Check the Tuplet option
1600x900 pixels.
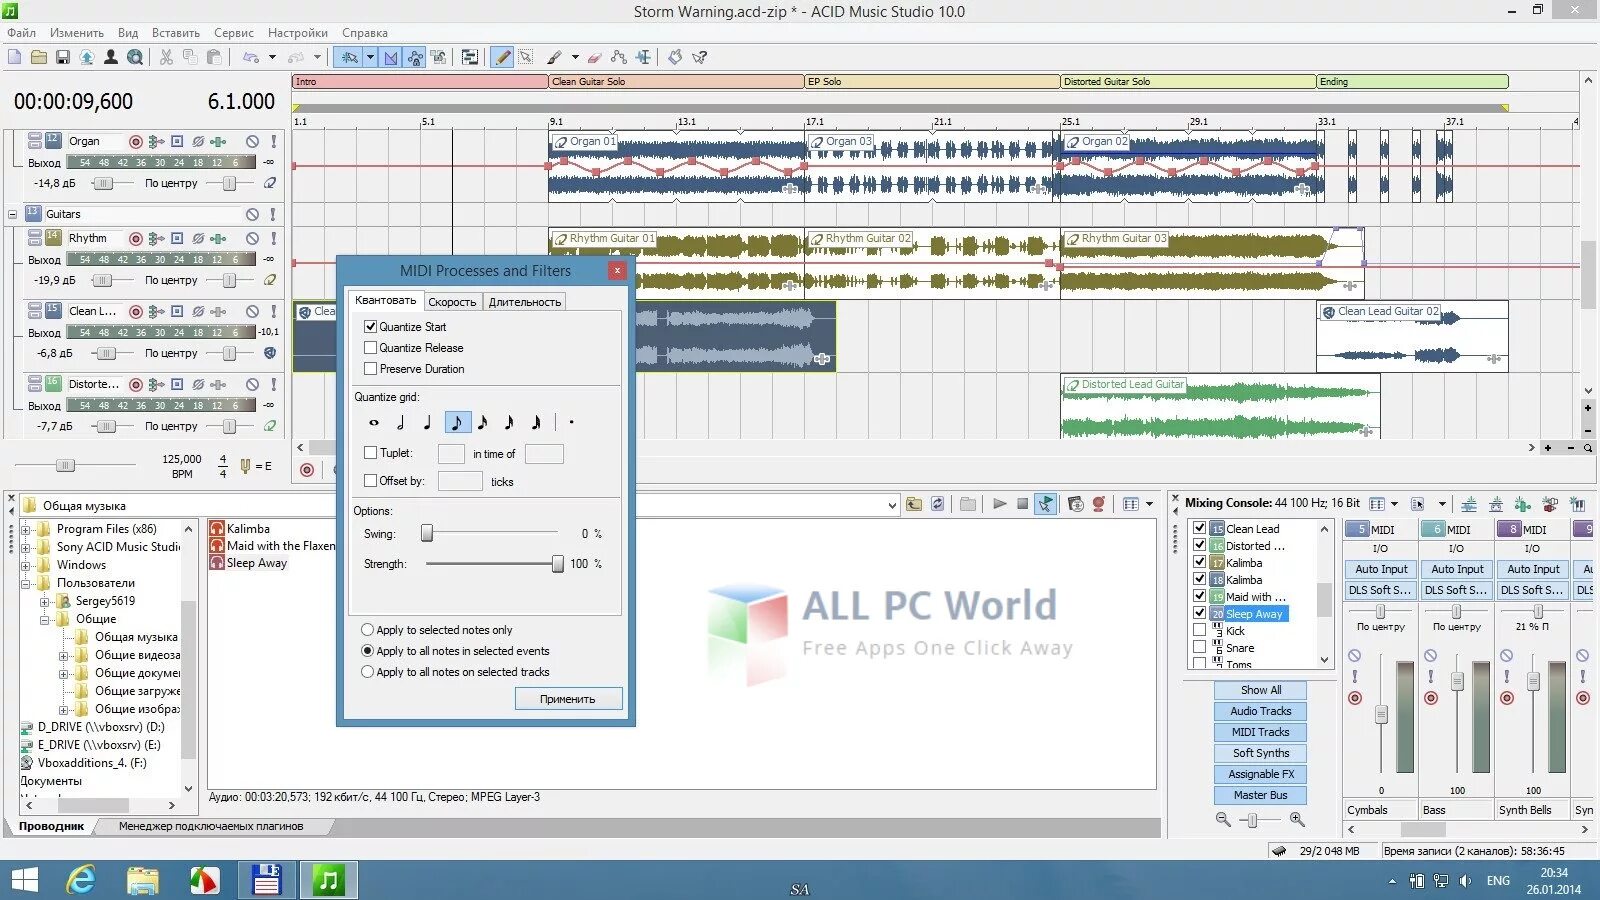tap(370, 452)
